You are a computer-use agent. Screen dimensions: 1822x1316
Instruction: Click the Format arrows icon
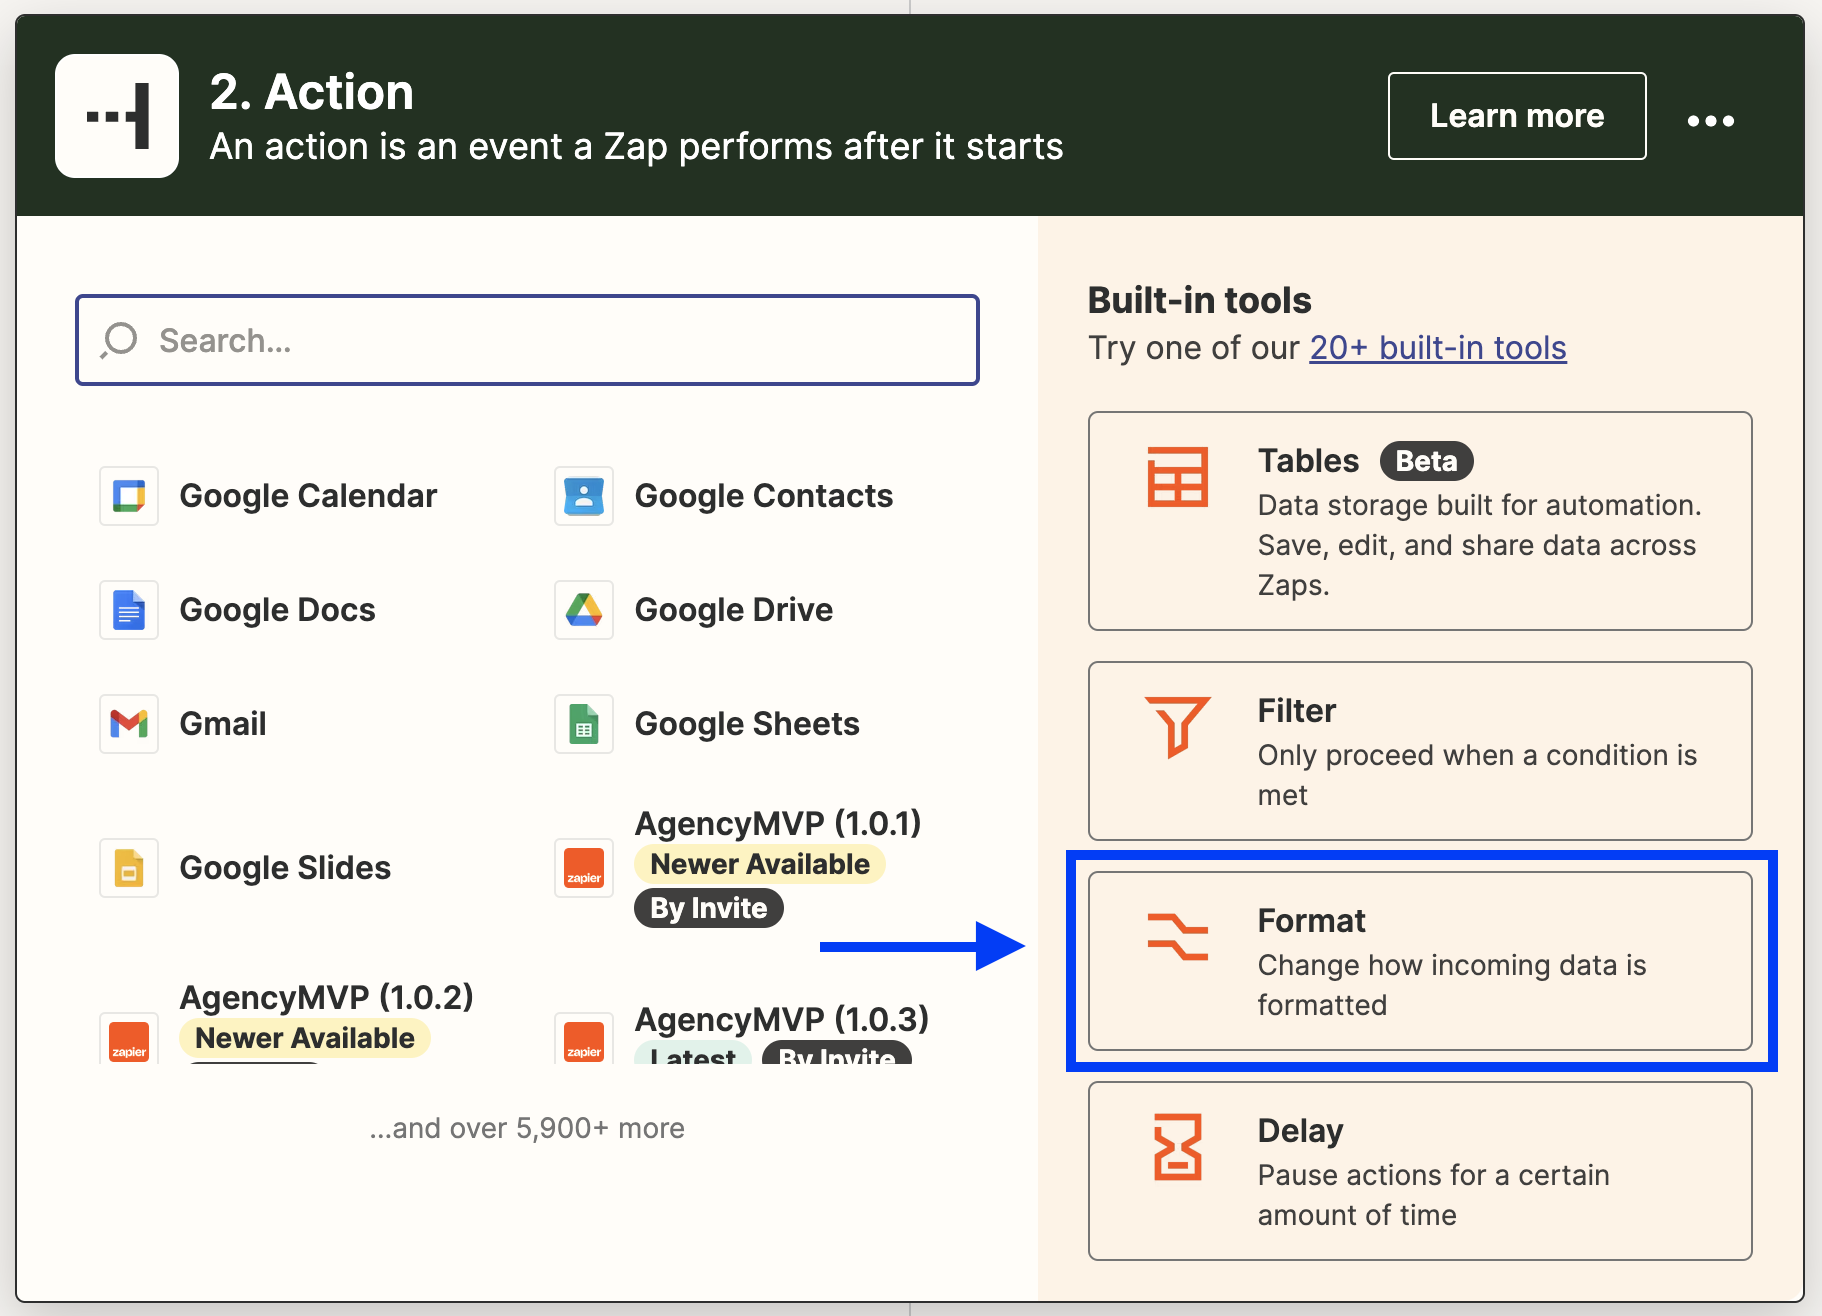pos(1177,937)
